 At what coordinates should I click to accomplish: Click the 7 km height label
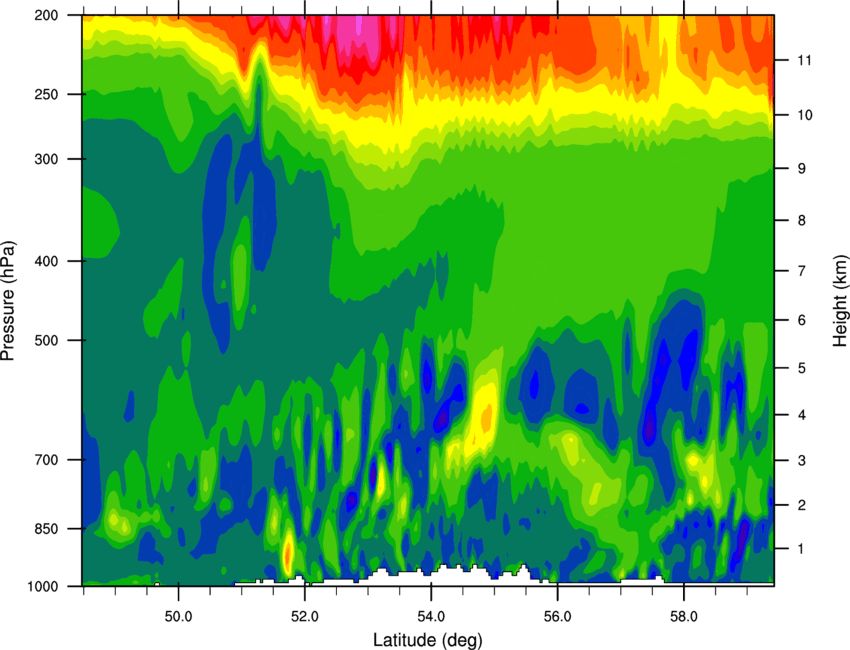[802, 271]
